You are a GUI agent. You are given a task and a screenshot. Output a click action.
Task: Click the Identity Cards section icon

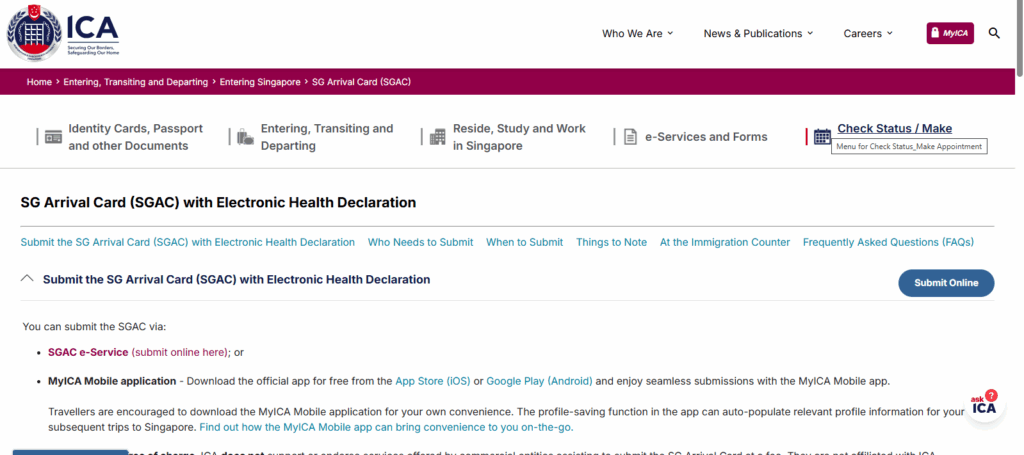pos(53,137)
